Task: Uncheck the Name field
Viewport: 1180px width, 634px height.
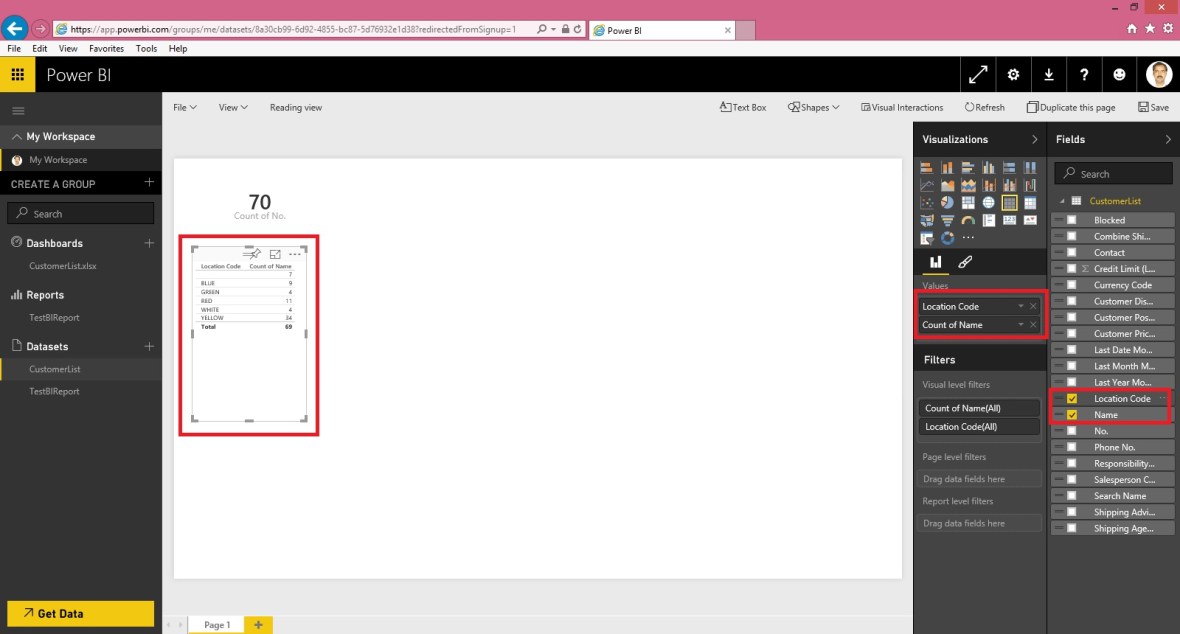Action: pyautogui.click(x=1073, y=414)
